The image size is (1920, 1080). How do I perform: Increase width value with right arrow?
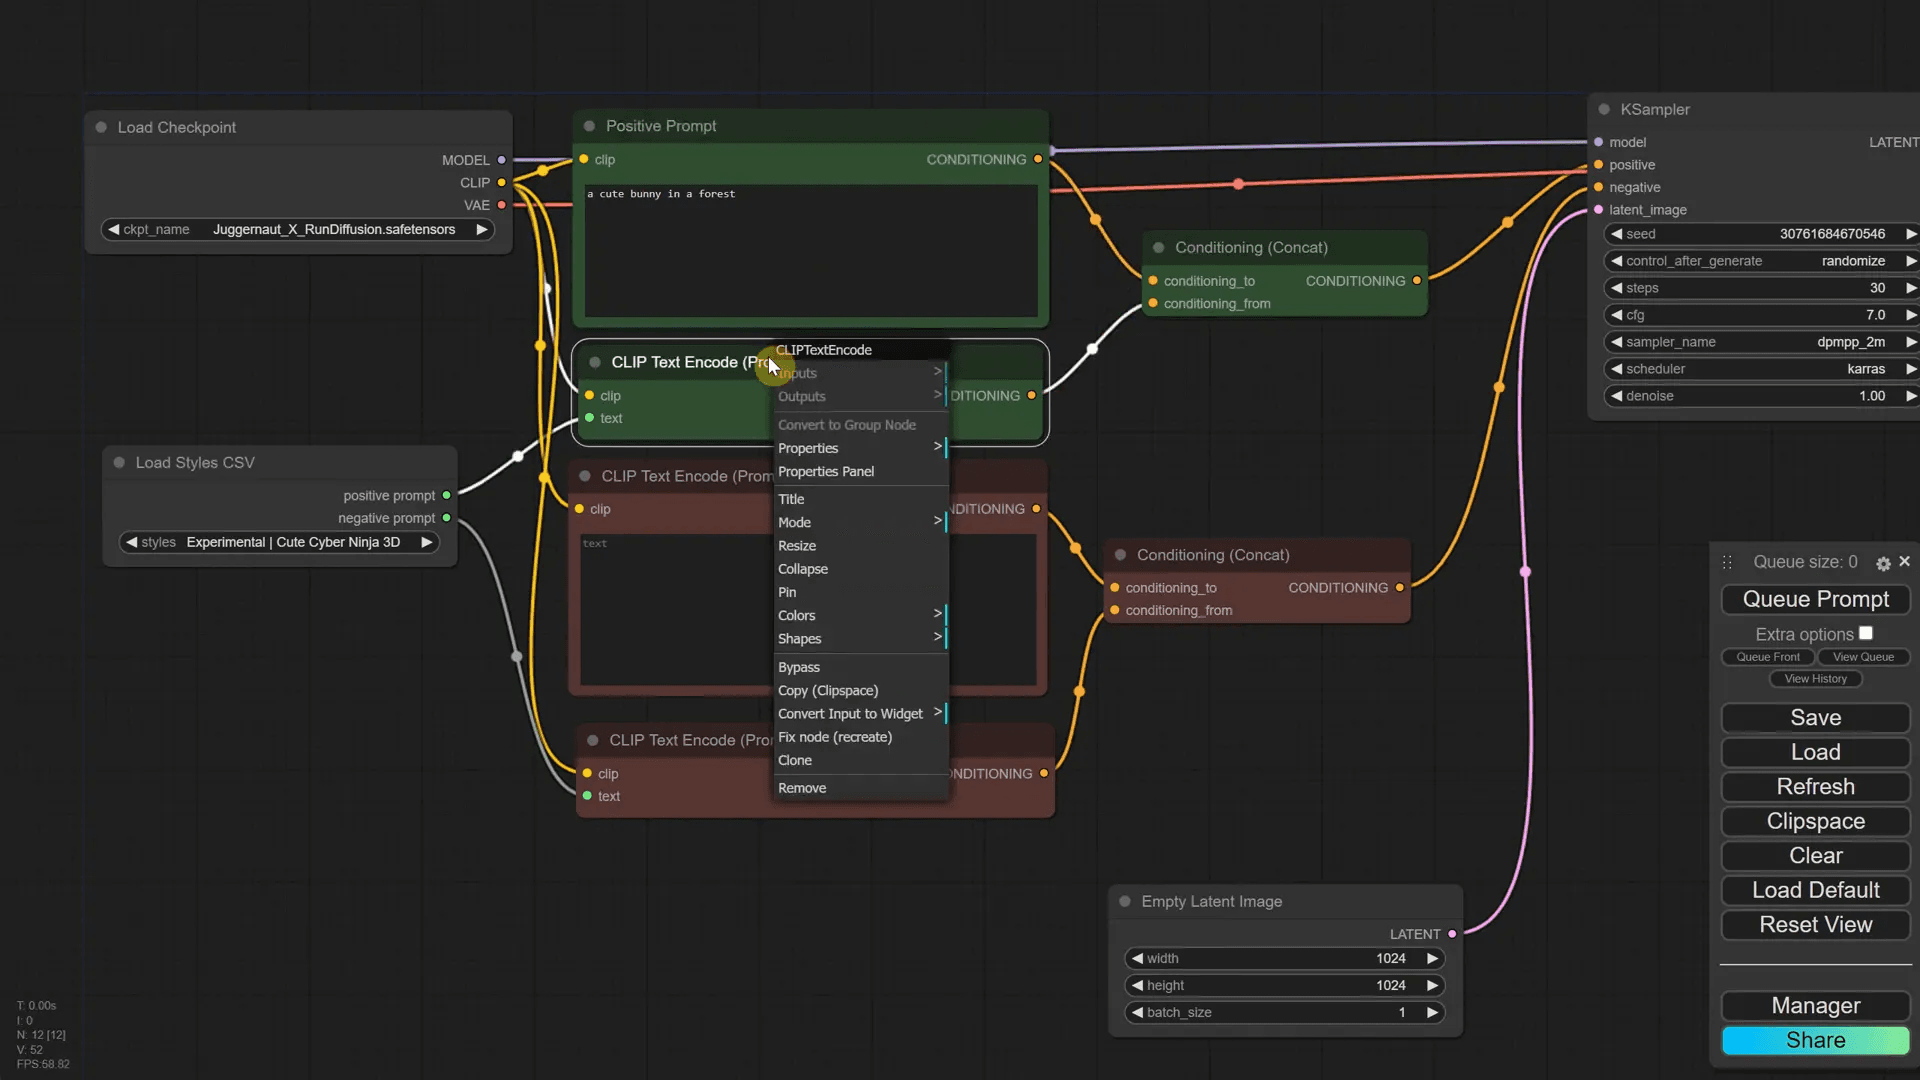click(x=1432, y=958)
